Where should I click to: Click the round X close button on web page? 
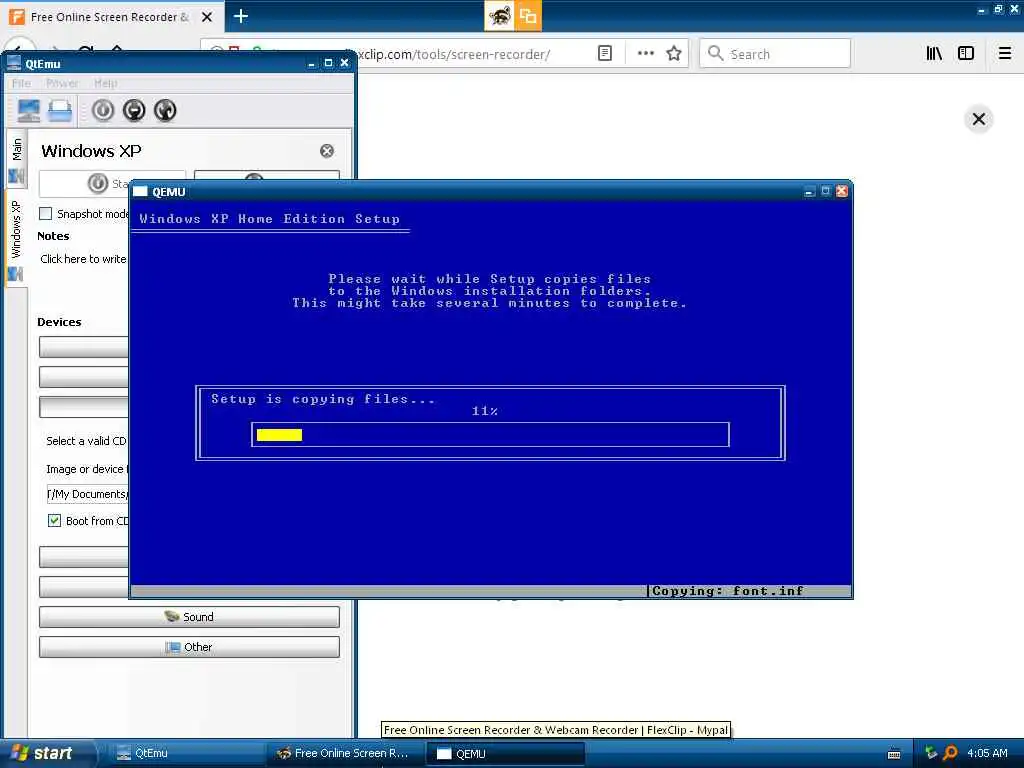click(978, 119)
